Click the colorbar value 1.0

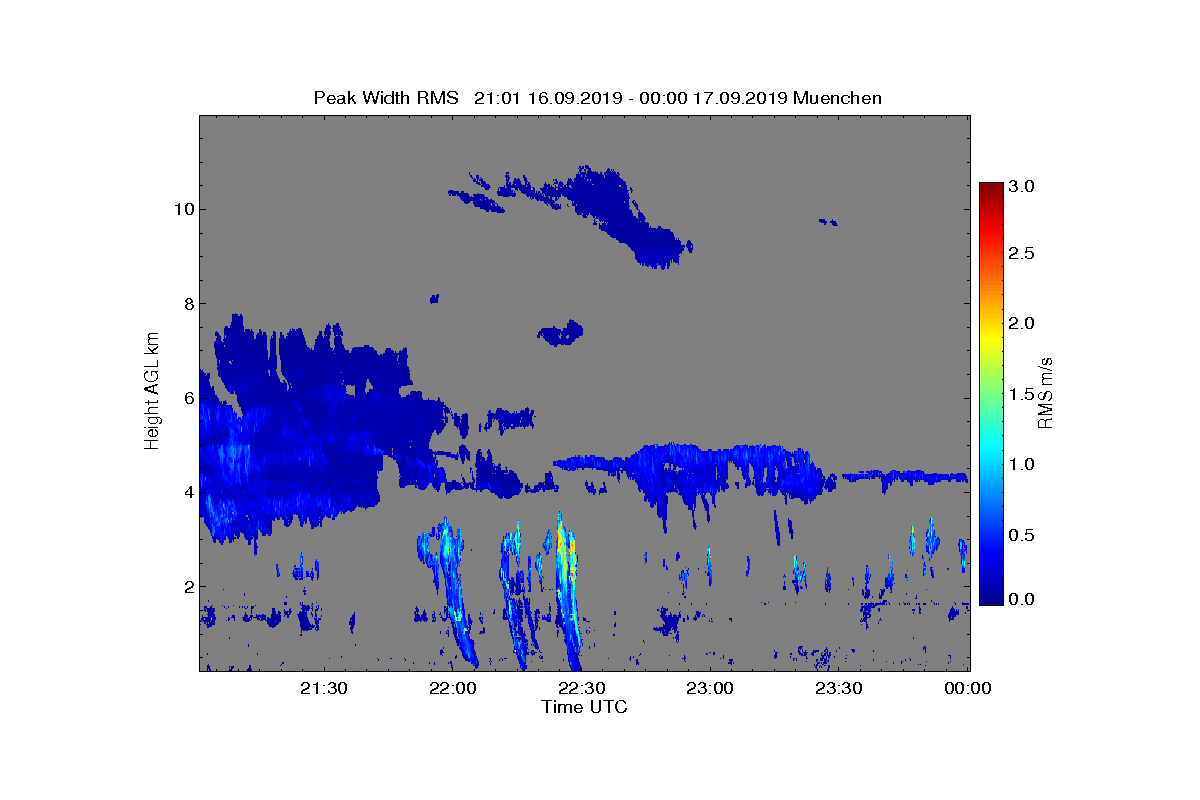[x=1021, y=464]
